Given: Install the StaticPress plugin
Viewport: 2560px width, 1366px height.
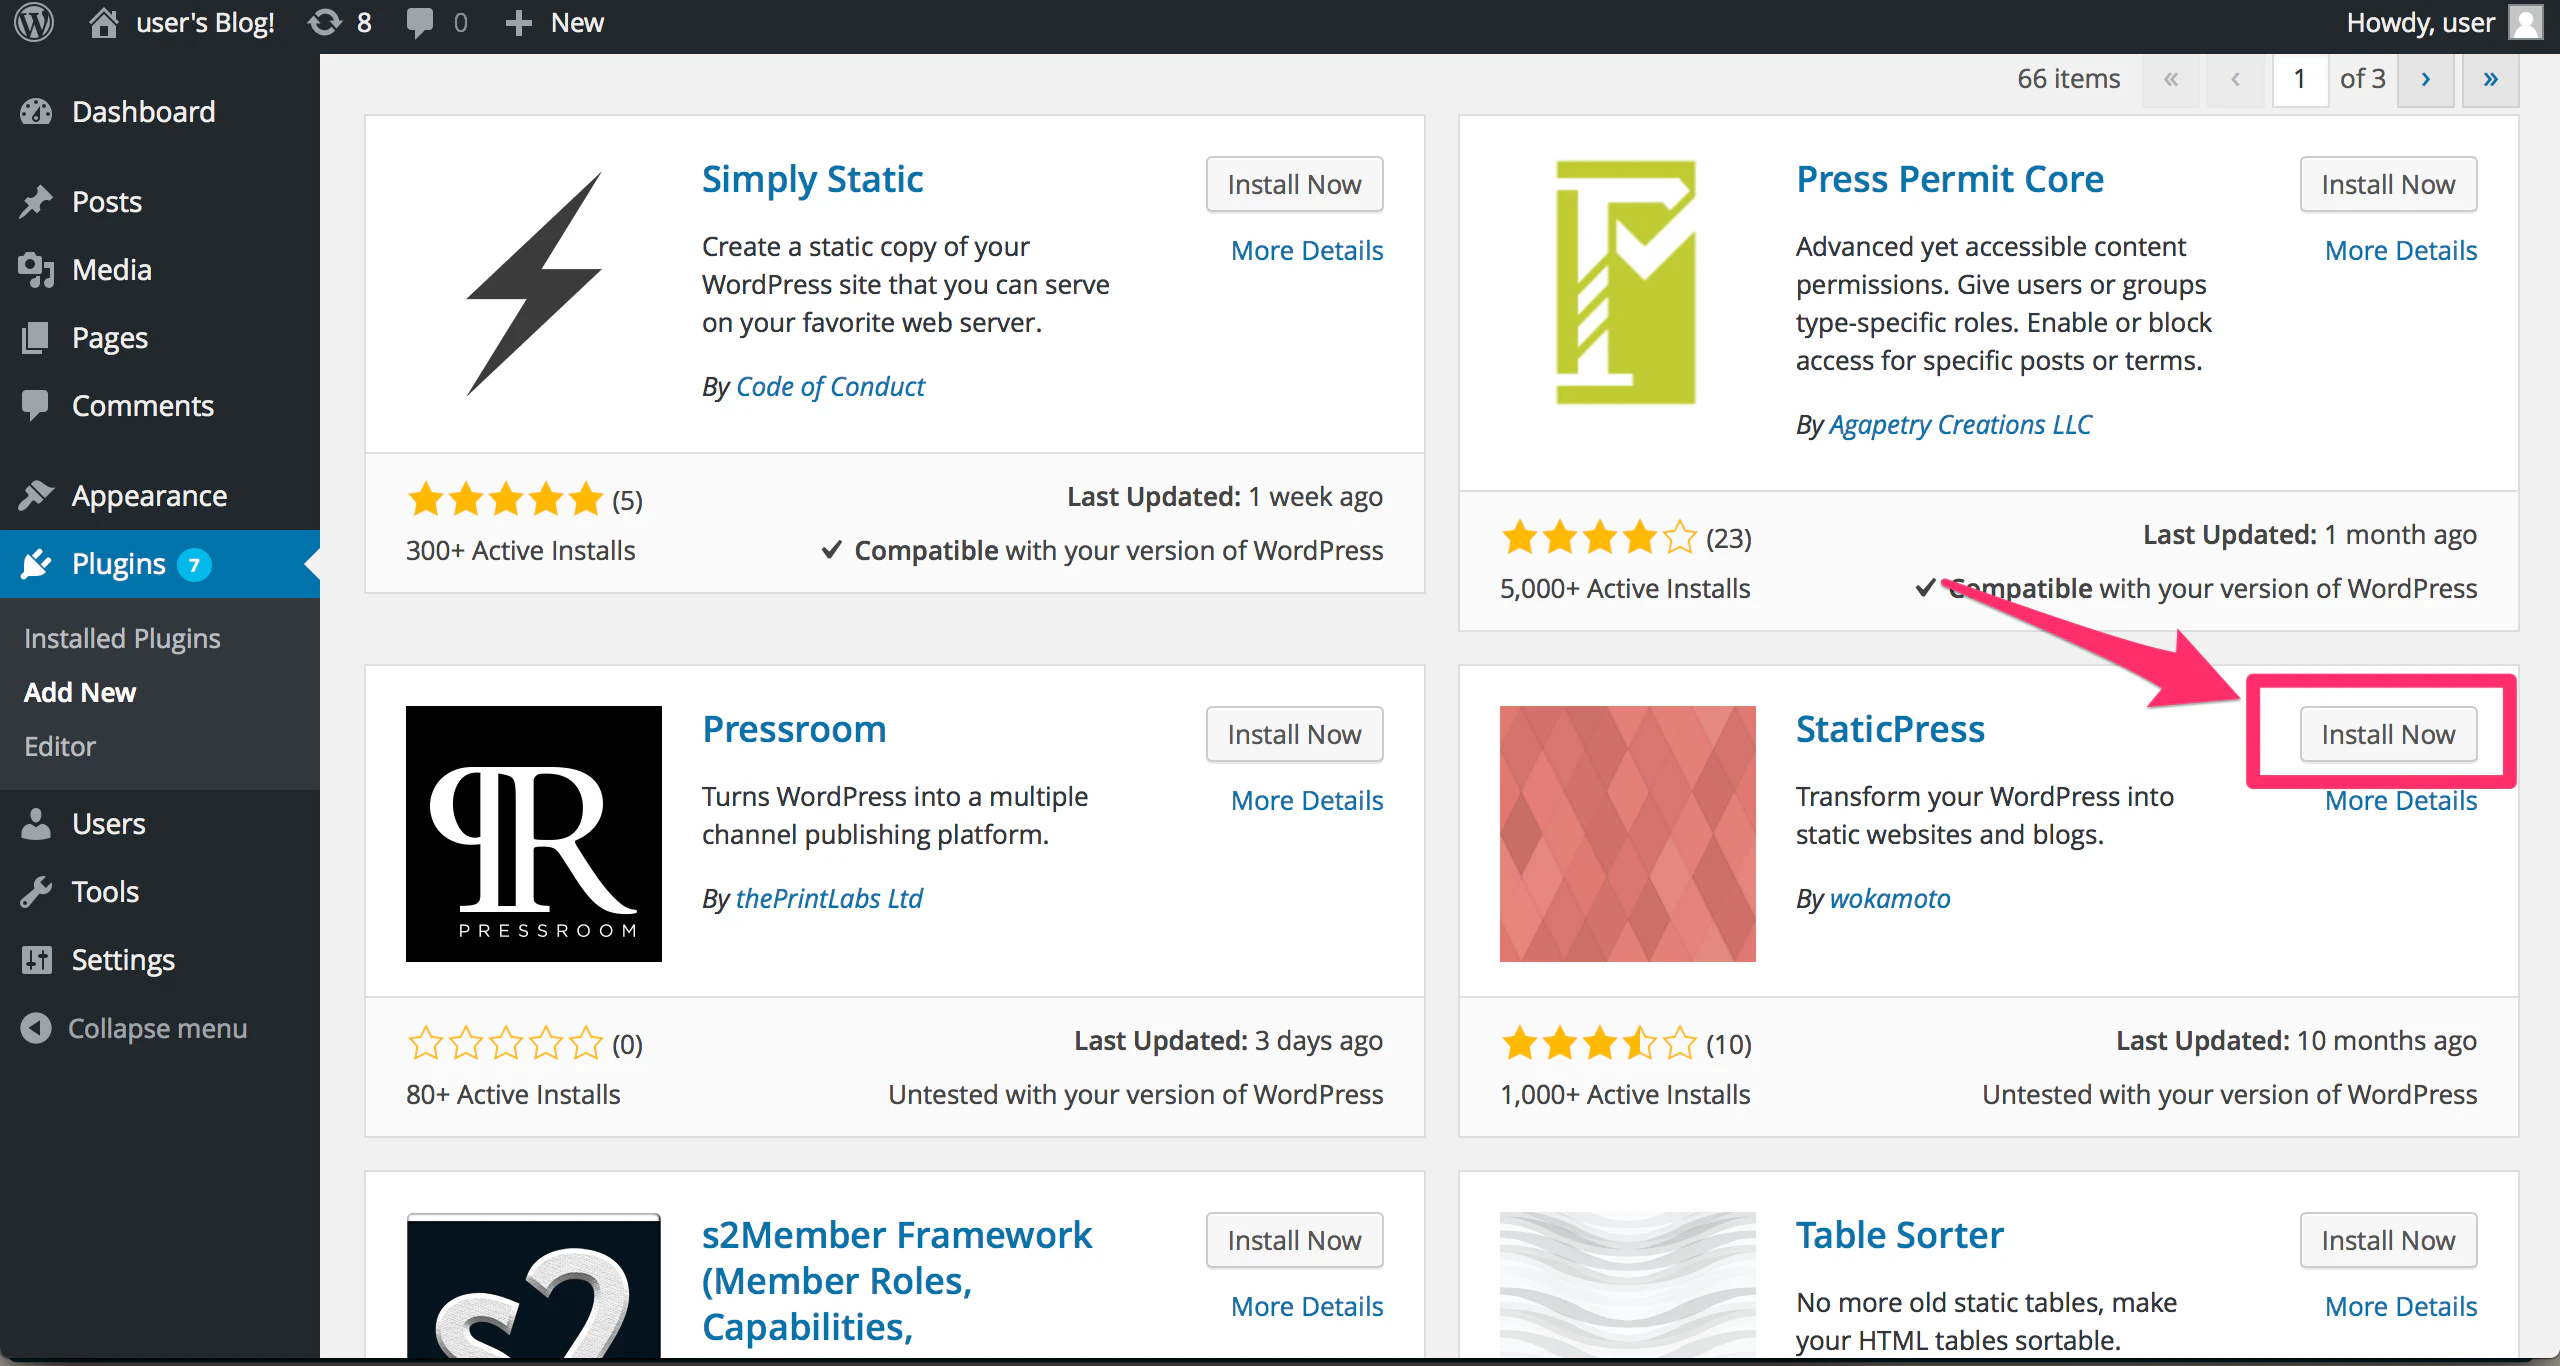Looking at the screenshot, I should point(2388,734).
